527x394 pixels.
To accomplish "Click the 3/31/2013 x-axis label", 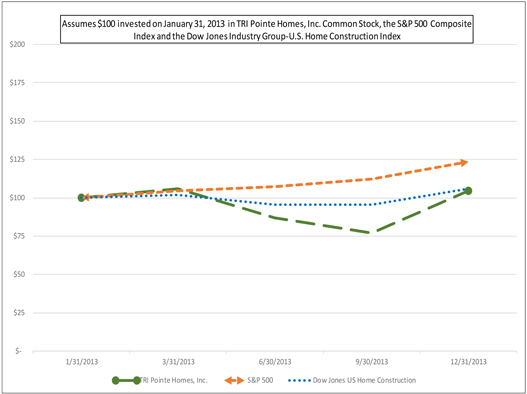I will 178,362.
